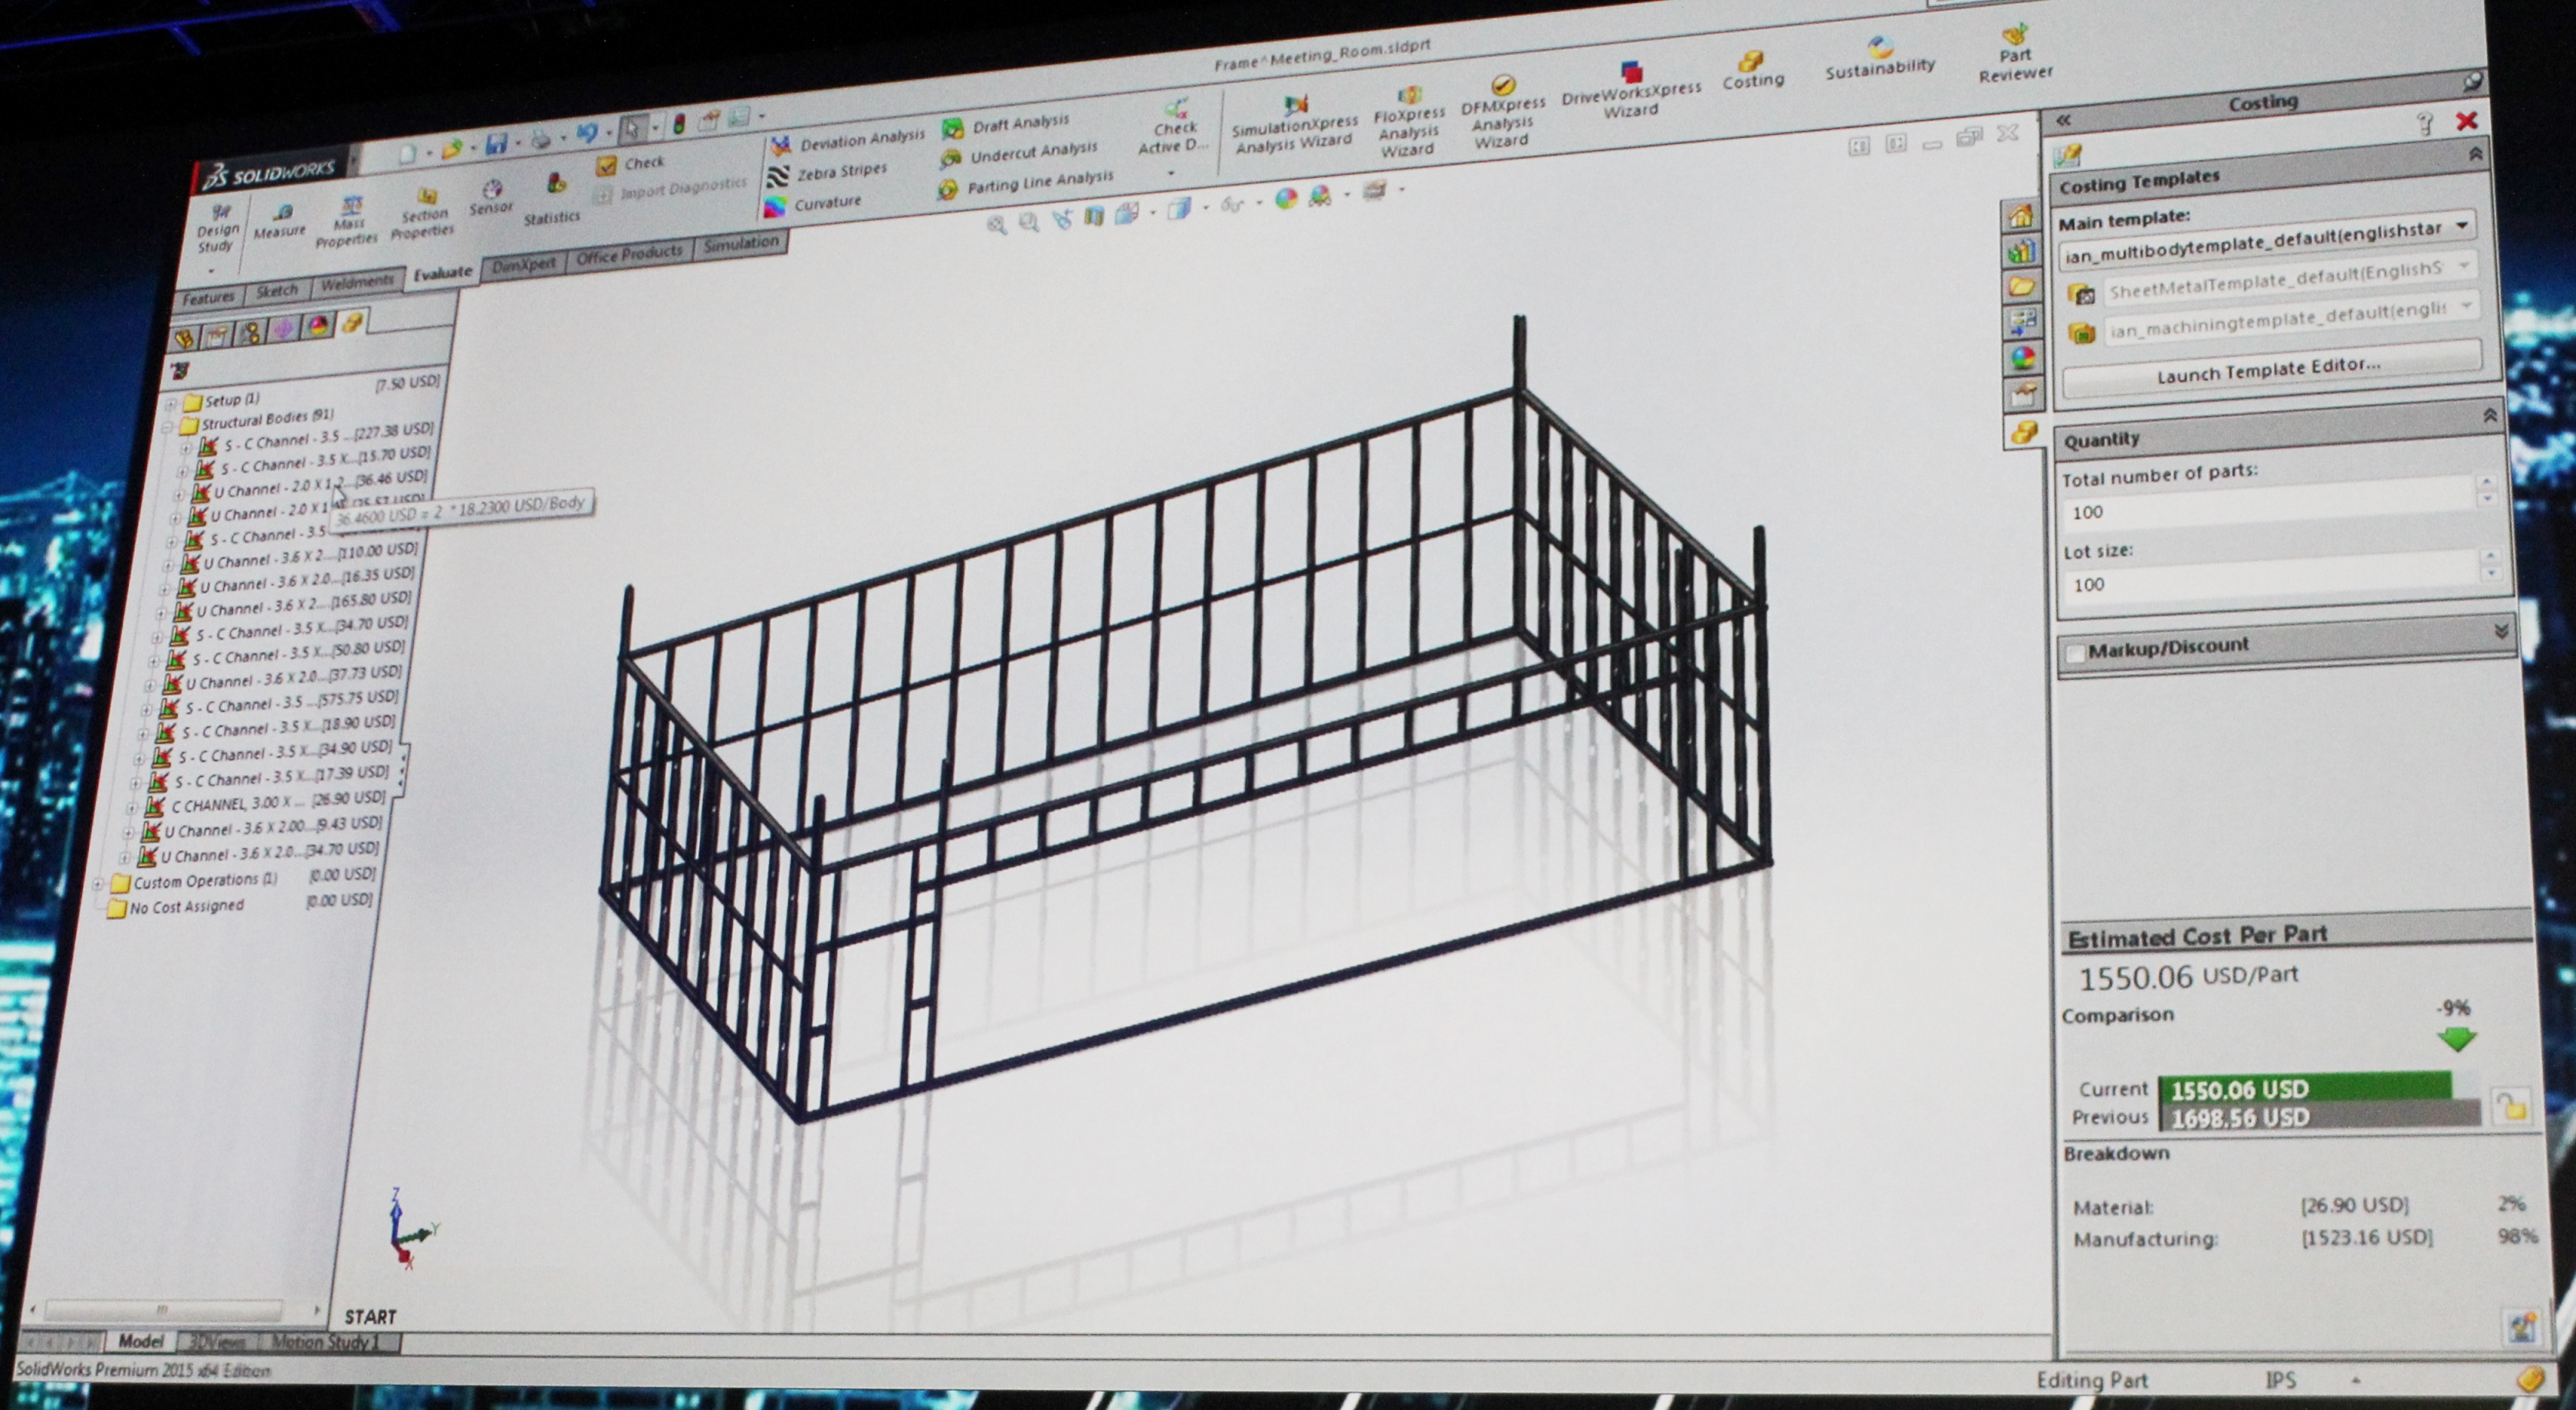Expand the Structural Bodies folder
Image resolution: width=2576 pixels, height=1410 pixels.
[167, 426]
